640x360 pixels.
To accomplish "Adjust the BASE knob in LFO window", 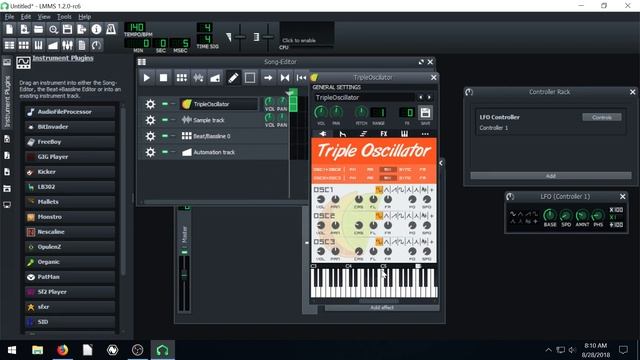I will click(x=550, y=215).
